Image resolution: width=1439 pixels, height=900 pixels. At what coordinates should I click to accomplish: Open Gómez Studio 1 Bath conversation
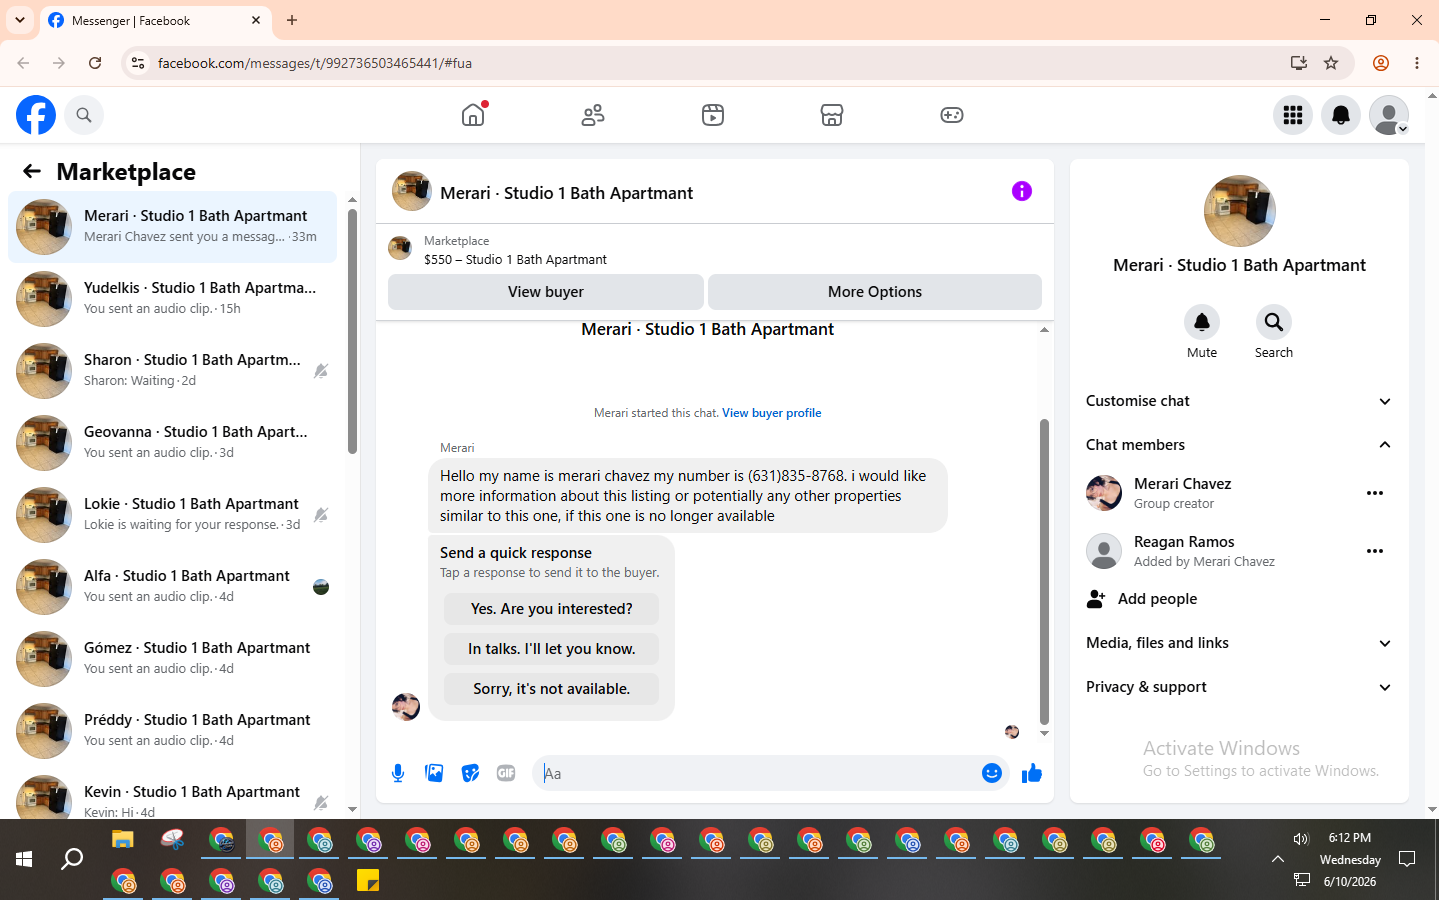click(172, 659)
